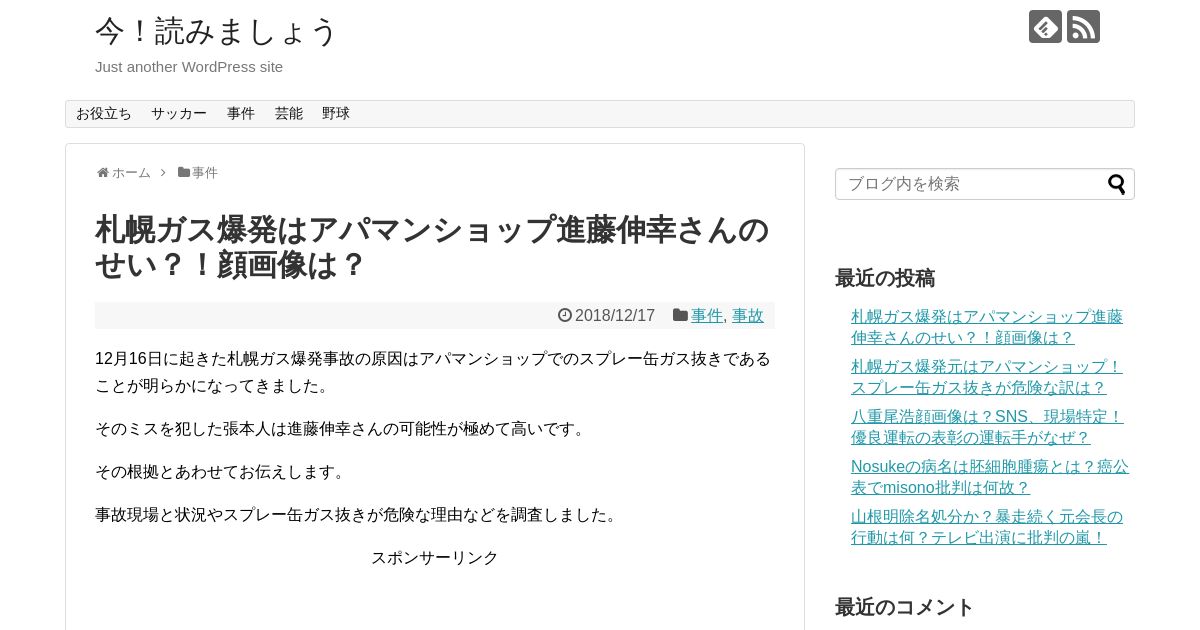Click the search magnifier icon
Screen dimensions: 1200x630
coord(1116,184)
